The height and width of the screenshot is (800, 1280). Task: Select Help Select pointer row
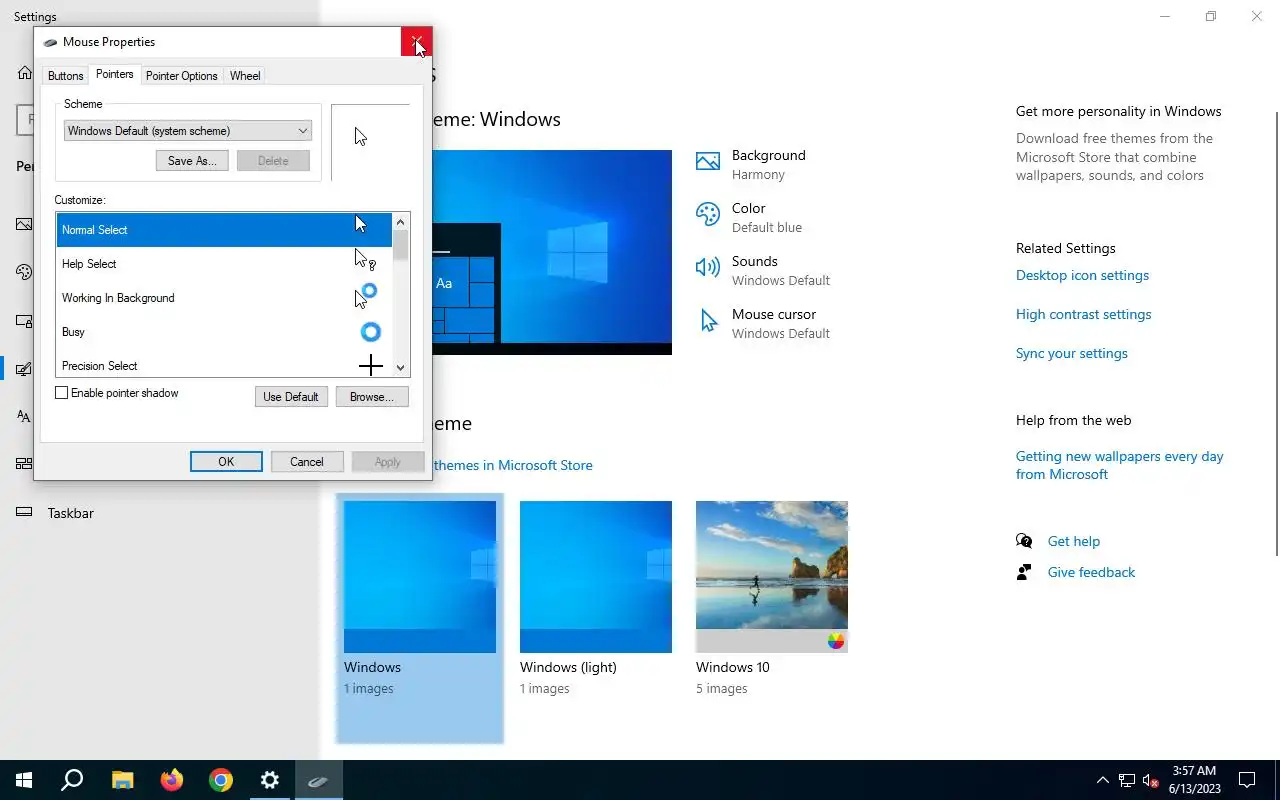pos(224,264)
